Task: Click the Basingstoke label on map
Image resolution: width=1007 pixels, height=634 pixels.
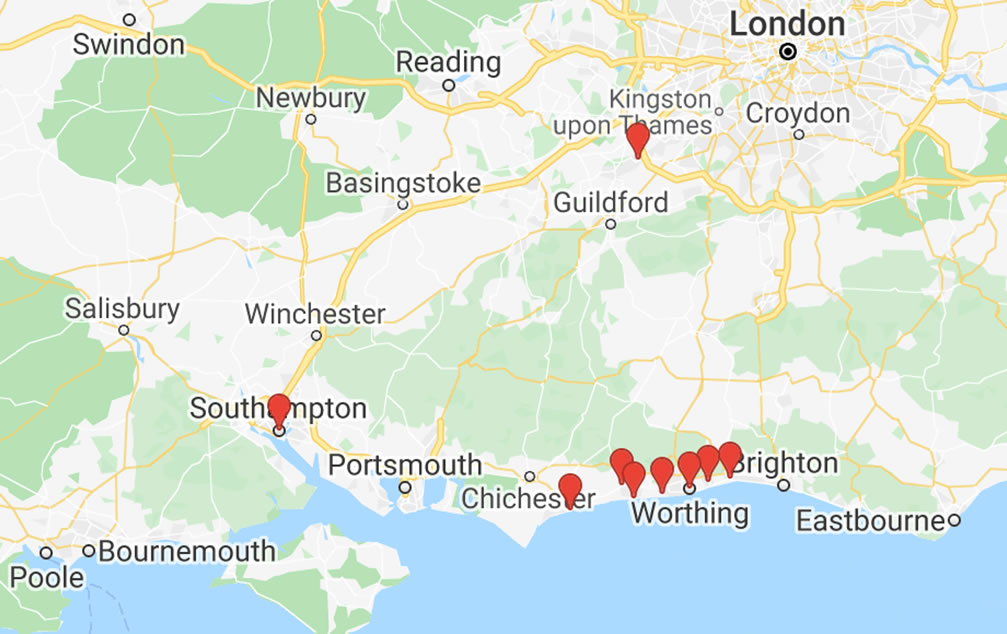Action: [x=403, y=183]
